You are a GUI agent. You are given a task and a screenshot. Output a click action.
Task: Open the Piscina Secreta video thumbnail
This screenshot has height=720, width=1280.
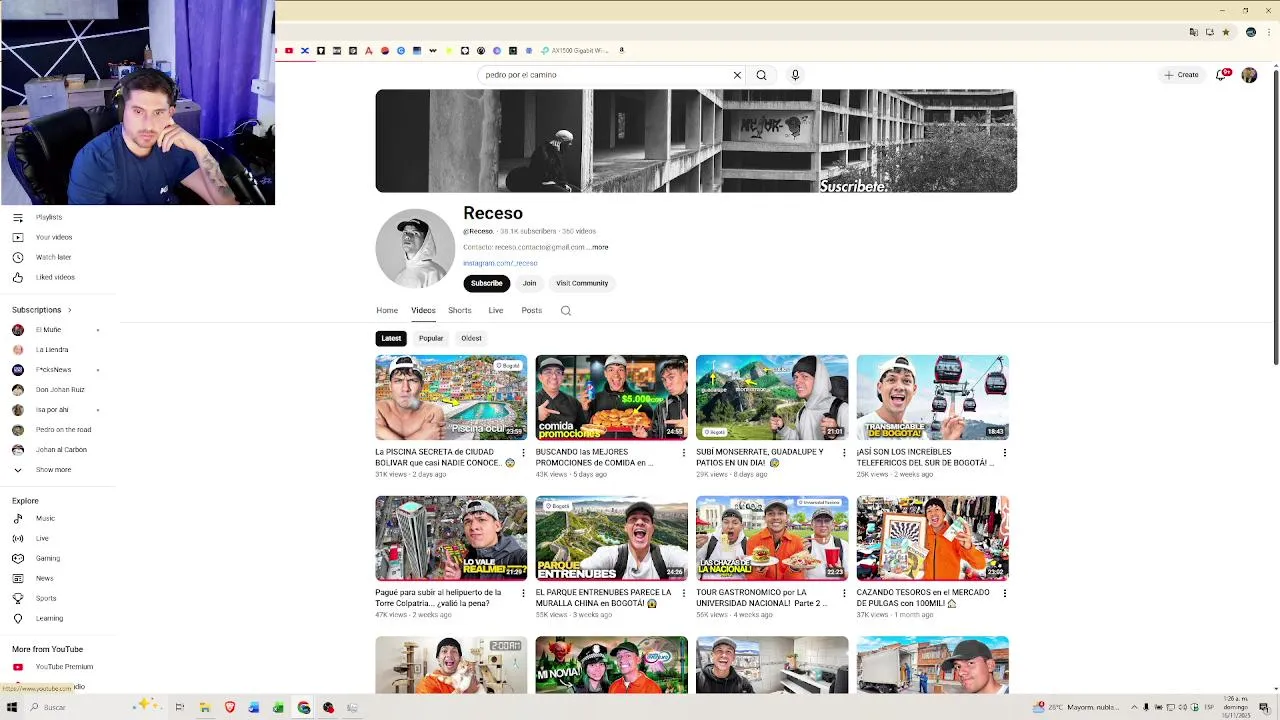click(451, 397)
